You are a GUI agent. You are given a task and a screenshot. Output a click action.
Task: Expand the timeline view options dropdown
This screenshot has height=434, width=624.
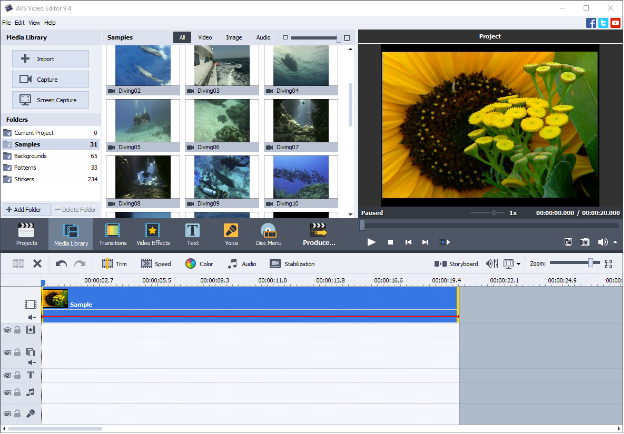(520, 264)
